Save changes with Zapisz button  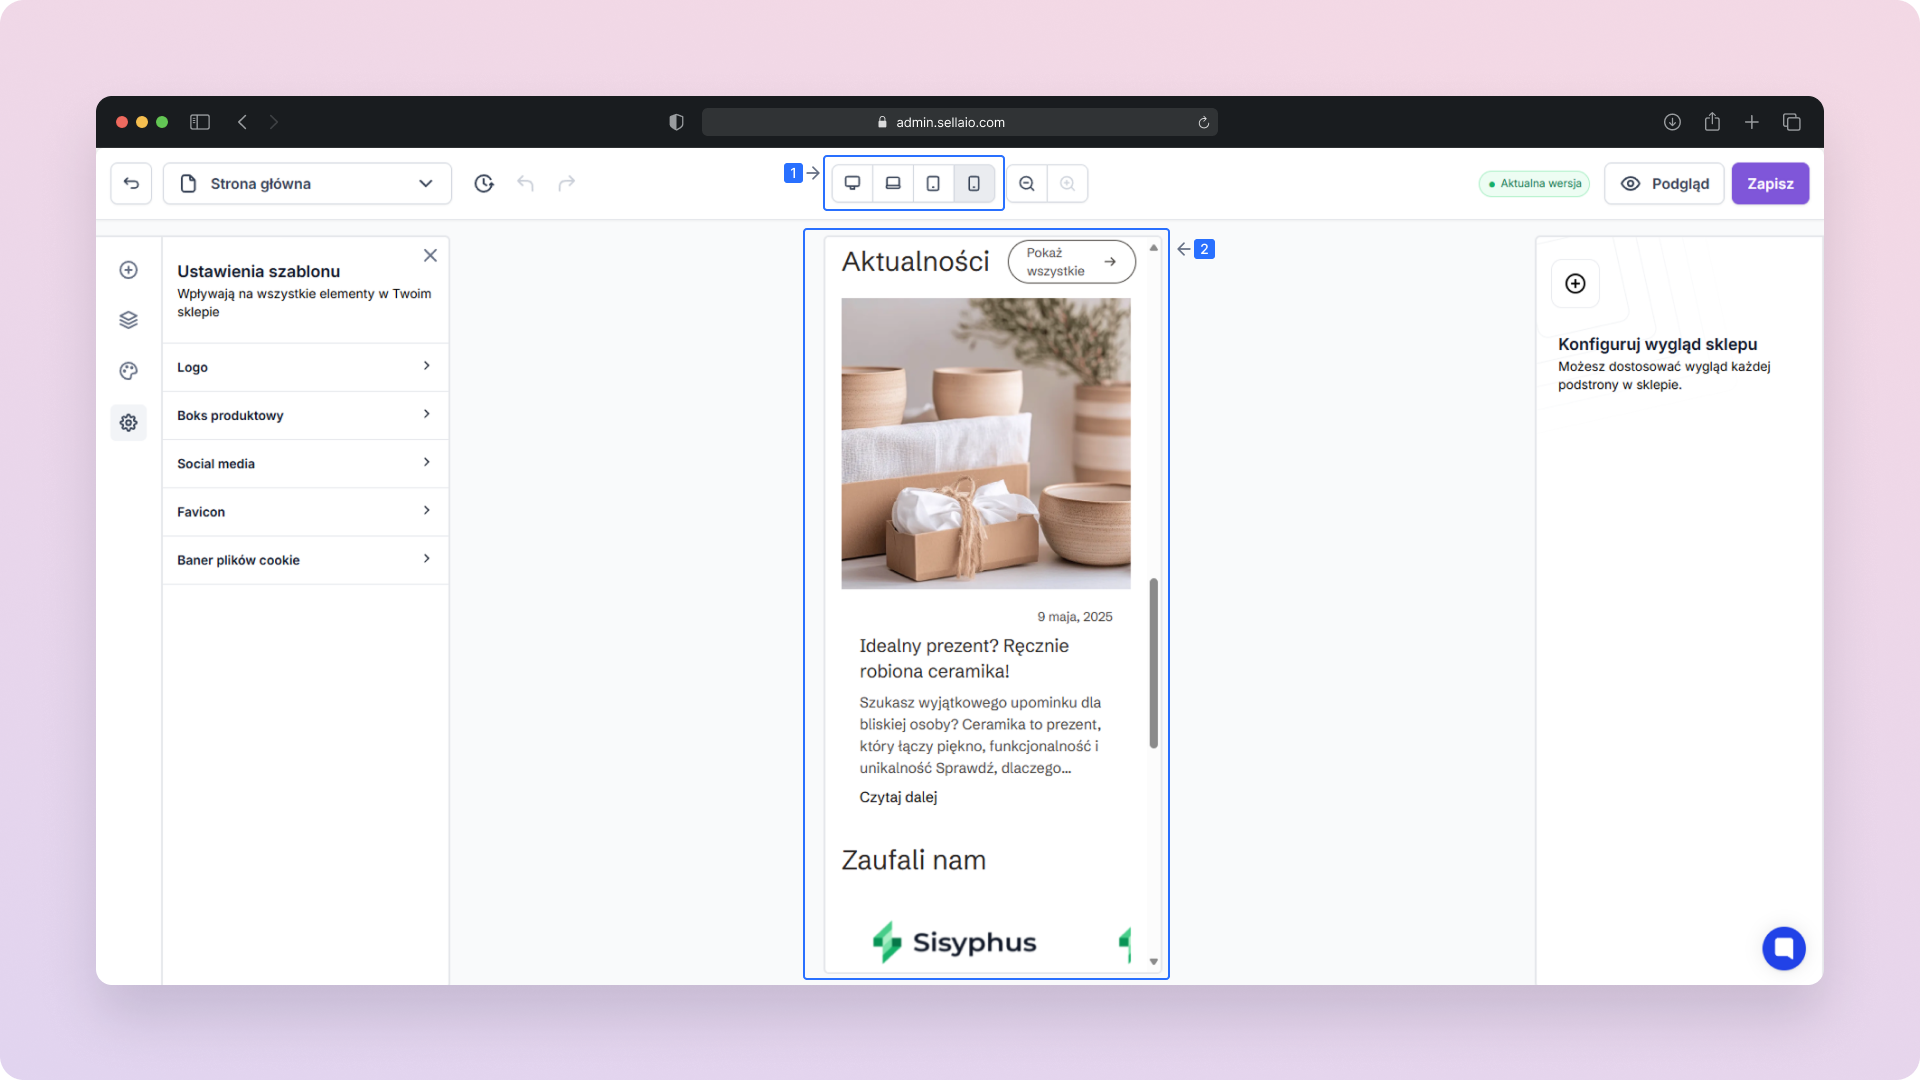[x=1770, y=183]
